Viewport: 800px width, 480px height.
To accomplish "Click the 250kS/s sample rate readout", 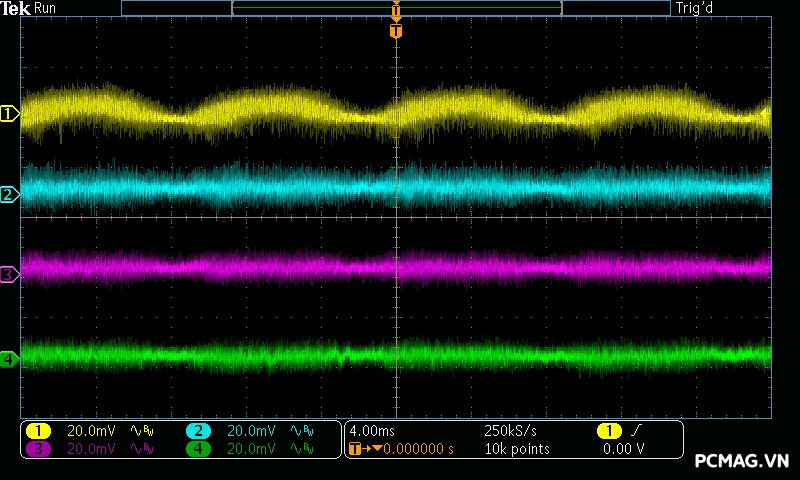I will 510,430.
